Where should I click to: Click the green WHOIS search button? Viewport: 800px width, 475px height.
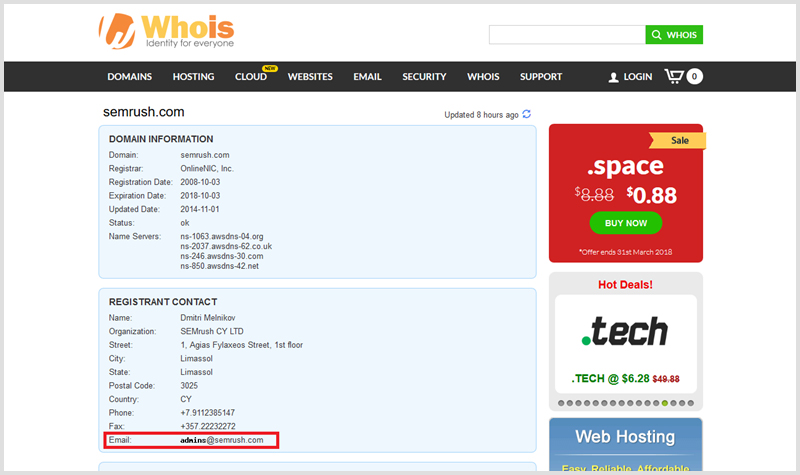pyautogui.click(x=674, y=35)
